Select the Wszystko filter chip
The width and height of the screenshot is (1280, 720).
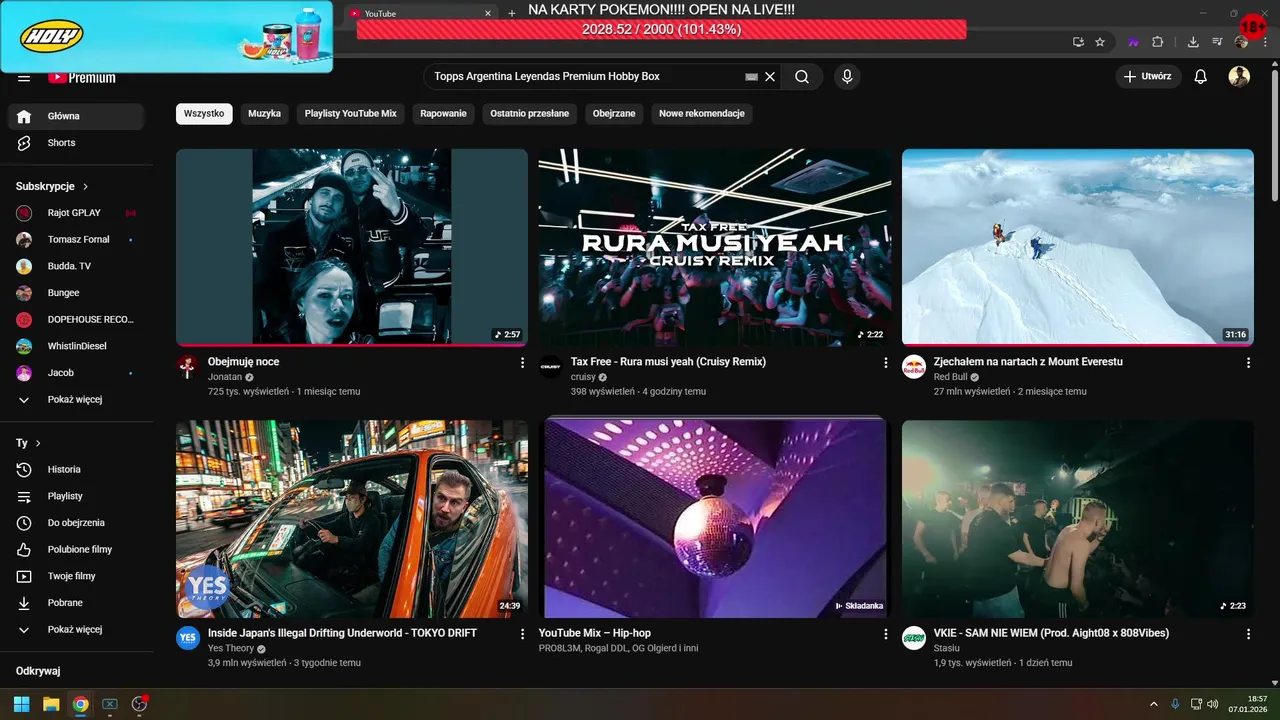pos(204,114)
